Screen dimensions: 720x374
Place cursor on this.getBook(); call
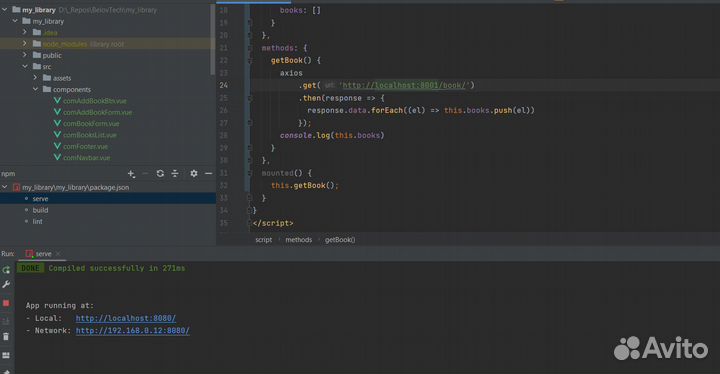pyautogui.click(x=305, y=186)
